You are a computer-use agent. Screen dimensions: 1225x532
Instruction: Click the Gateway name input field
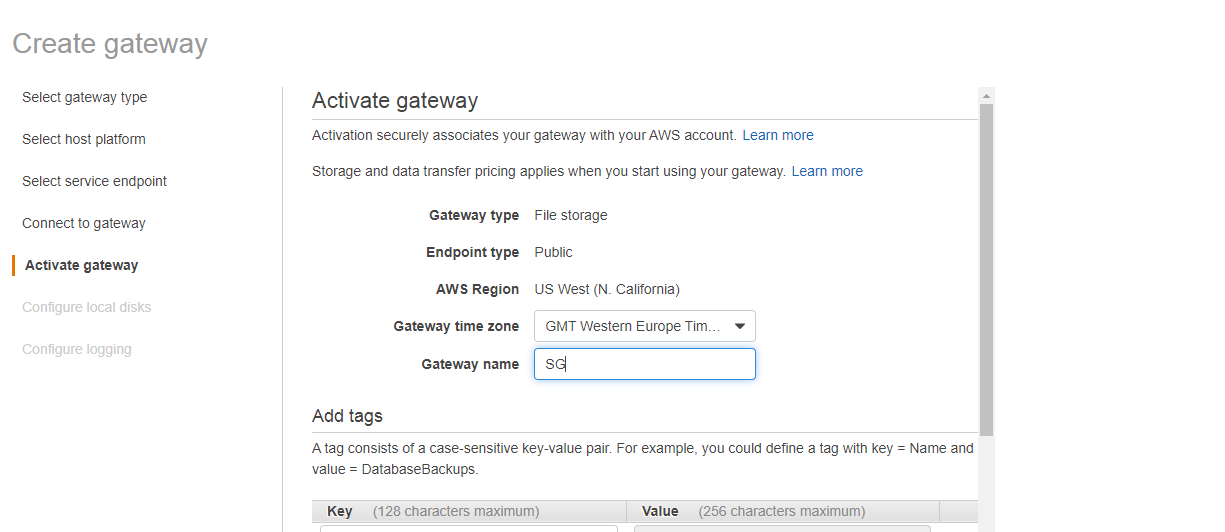(x=644, y=364)
